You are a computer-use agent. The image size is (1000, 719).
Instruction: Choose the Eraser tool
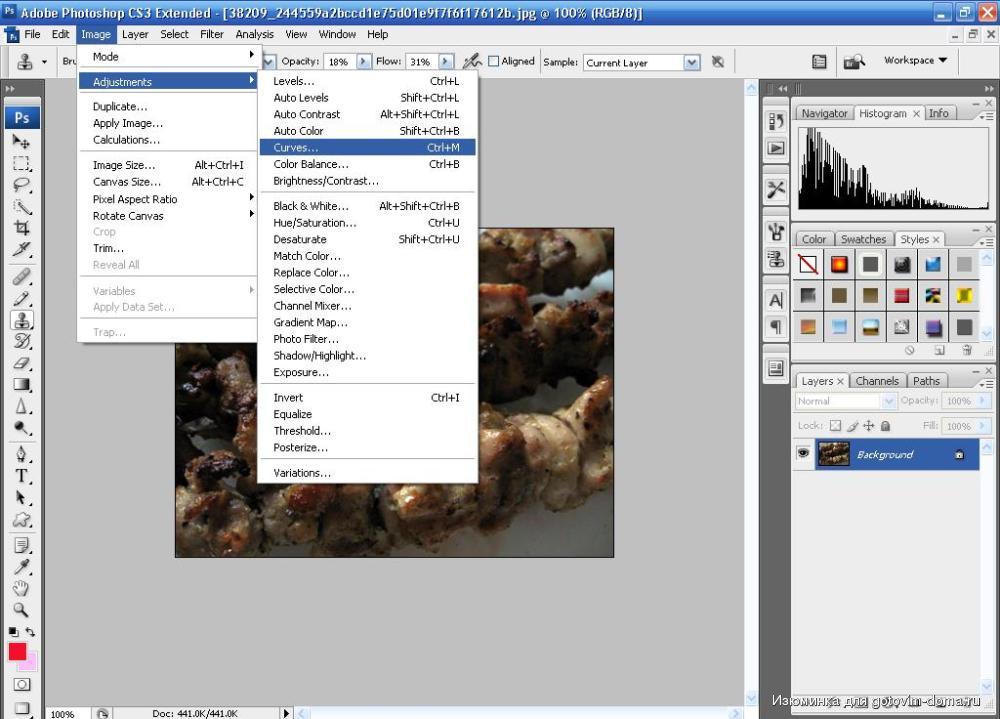point(22,363)
